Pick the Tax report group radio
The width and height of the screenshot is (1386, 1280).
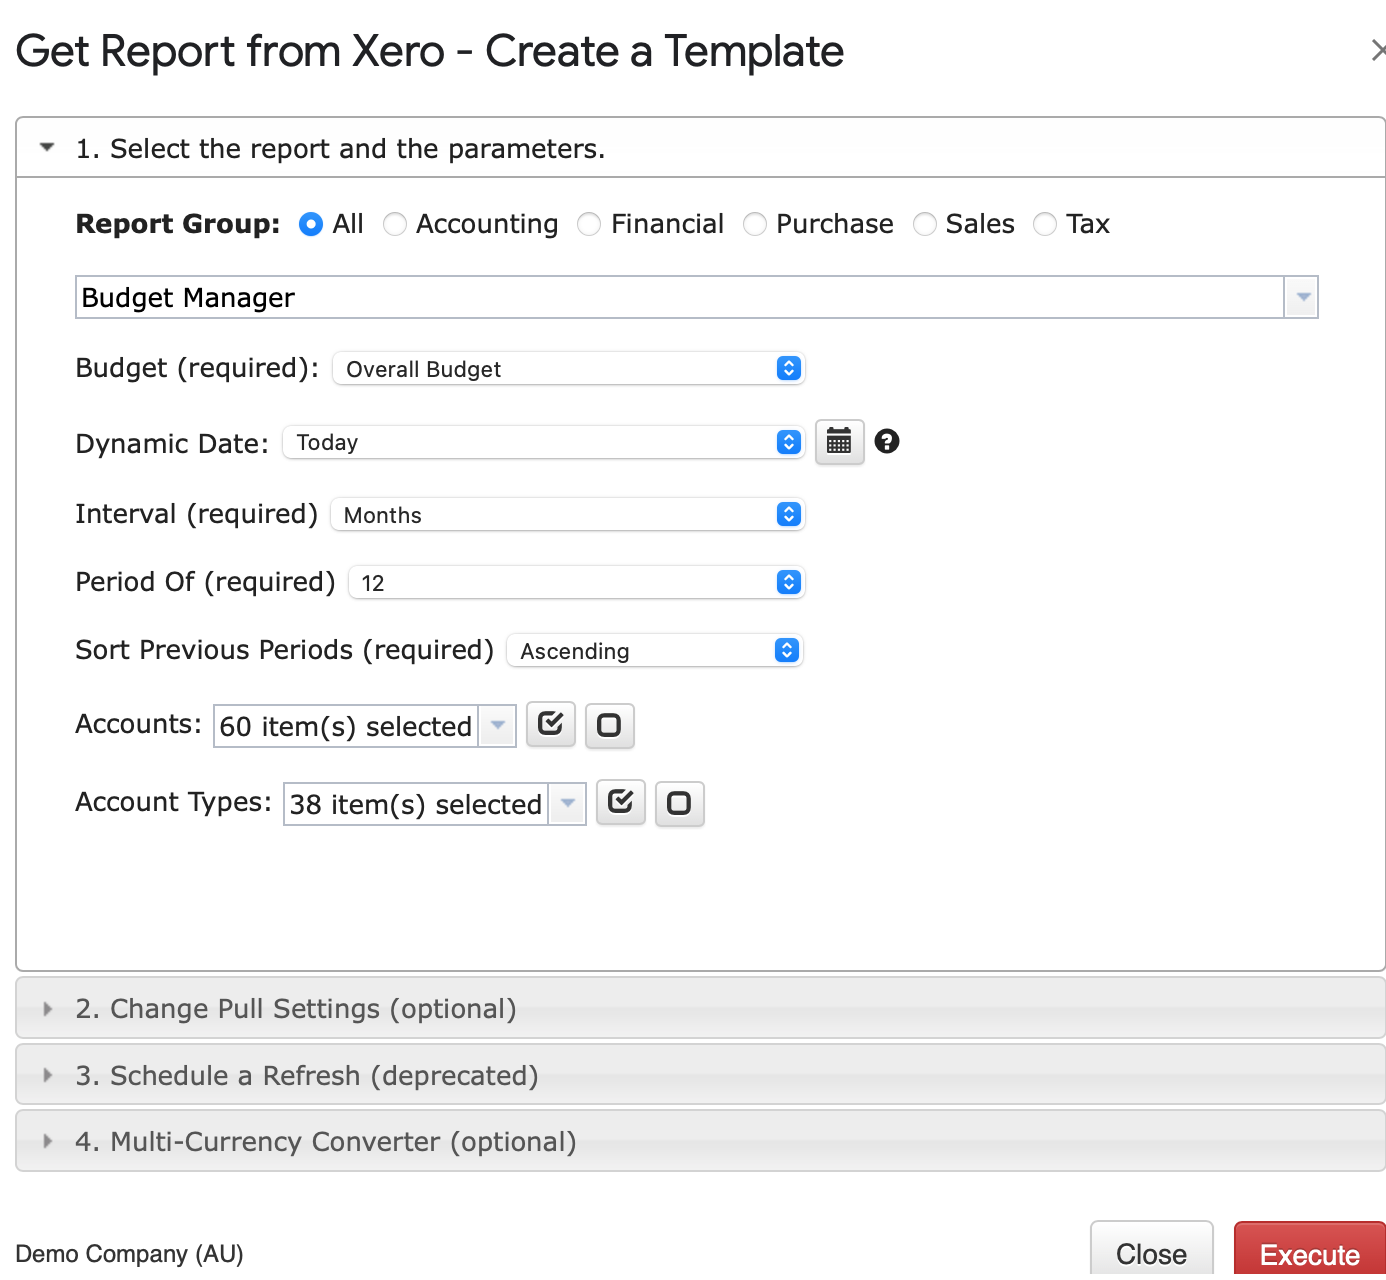coord(1045,224)
